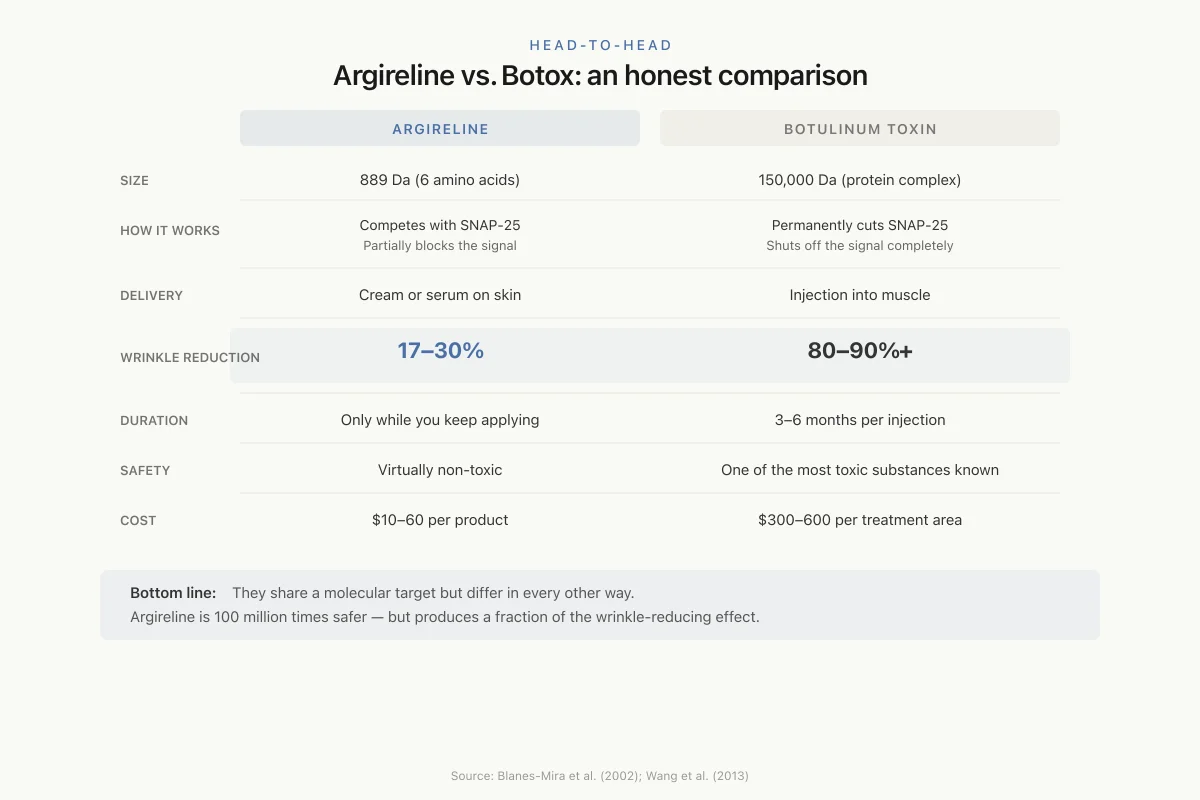Click the SIZE row label
Screen dimensions: 1200x800
134,181
